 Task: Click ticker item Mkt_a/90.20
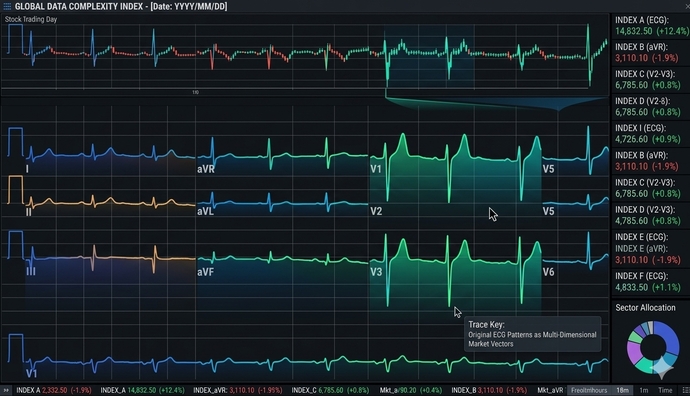click(x=411, y=390)
